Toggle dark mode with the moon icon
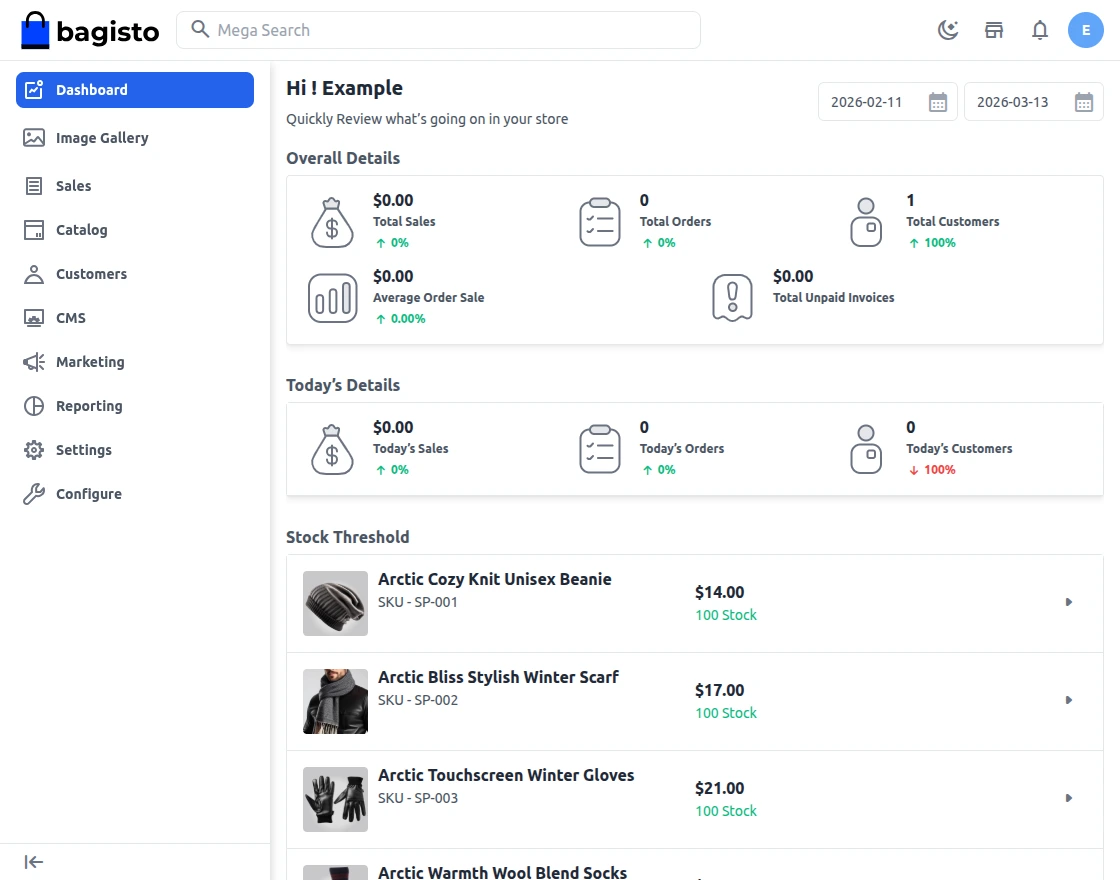Viewport: 1120px width, 880px height. tap(948, 30)
